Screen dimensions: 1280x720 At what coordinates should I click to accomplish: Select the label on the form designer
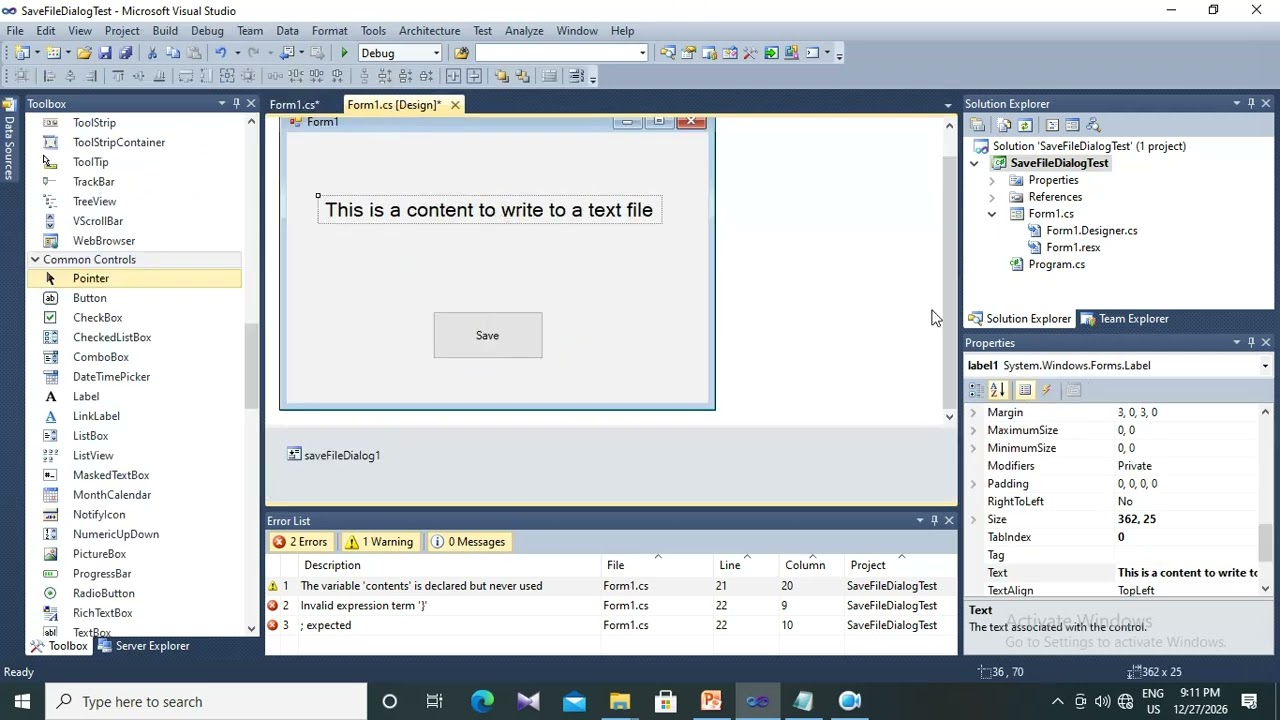[489, 210]
